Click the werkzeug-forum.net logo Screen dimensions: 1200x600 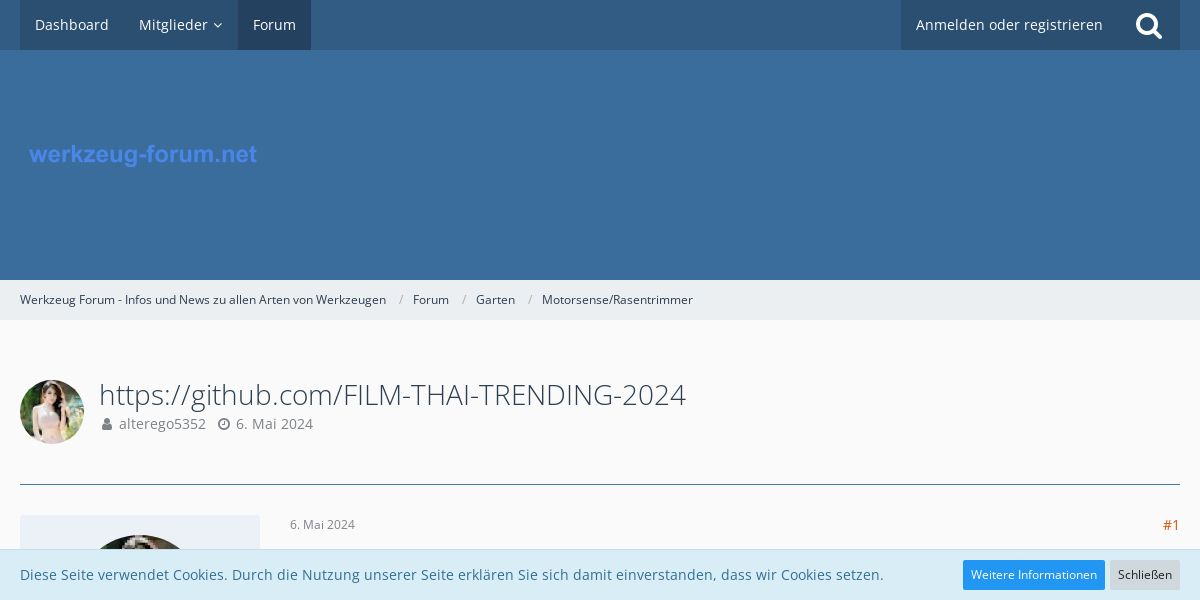143,154
